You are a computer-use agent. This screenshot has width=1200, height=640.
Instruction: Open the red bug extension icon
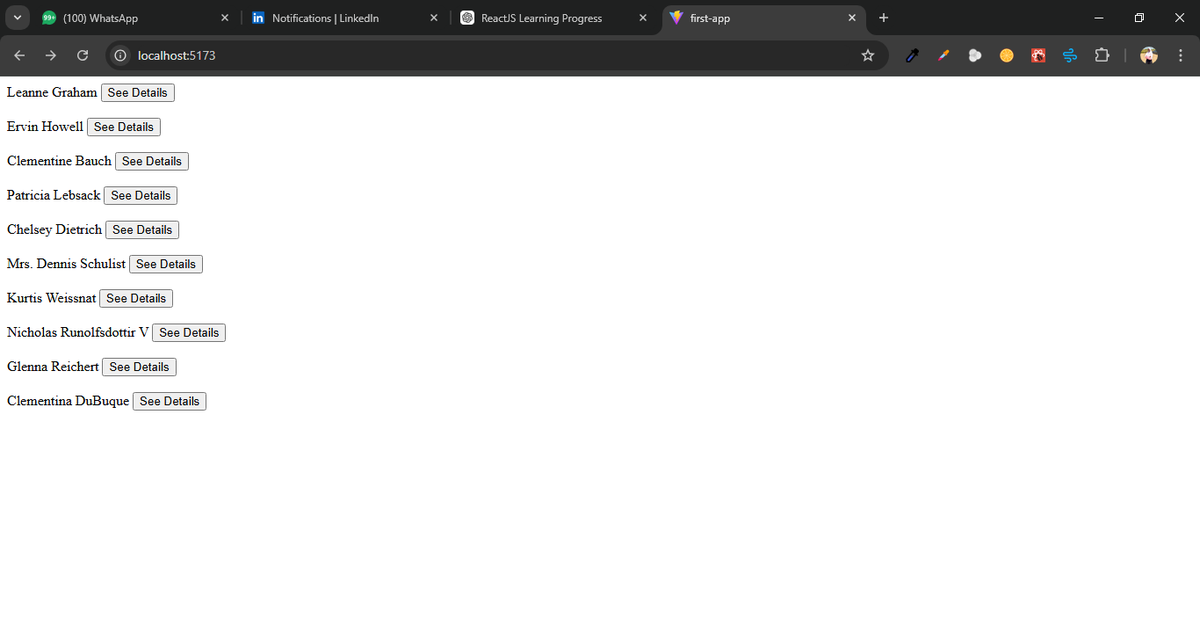click(1039, 55)
